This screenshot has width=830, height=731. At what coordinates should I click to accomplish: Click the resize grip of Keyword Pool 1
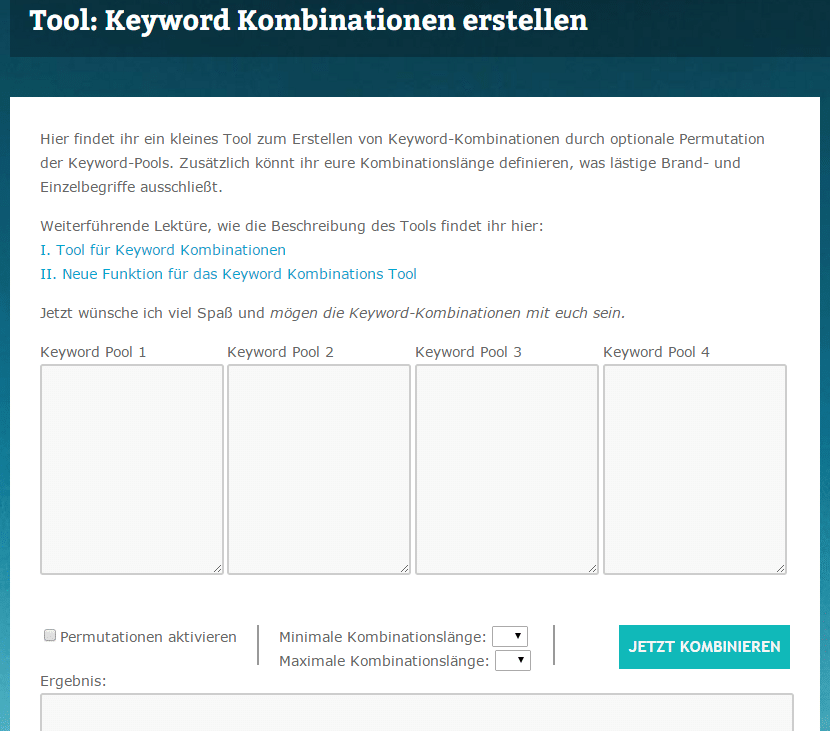(x=218, y=568)
